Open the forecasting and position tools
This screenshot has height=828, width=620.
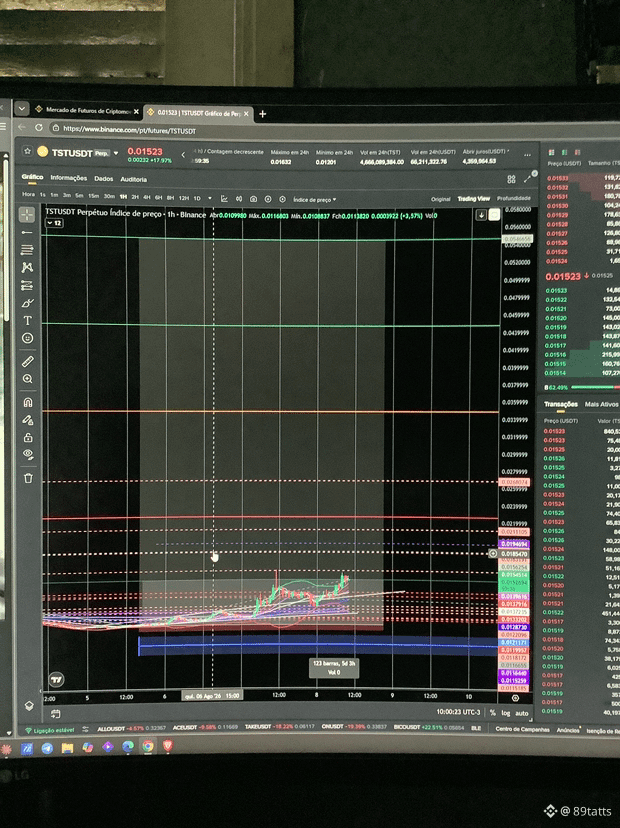[27, 286]
